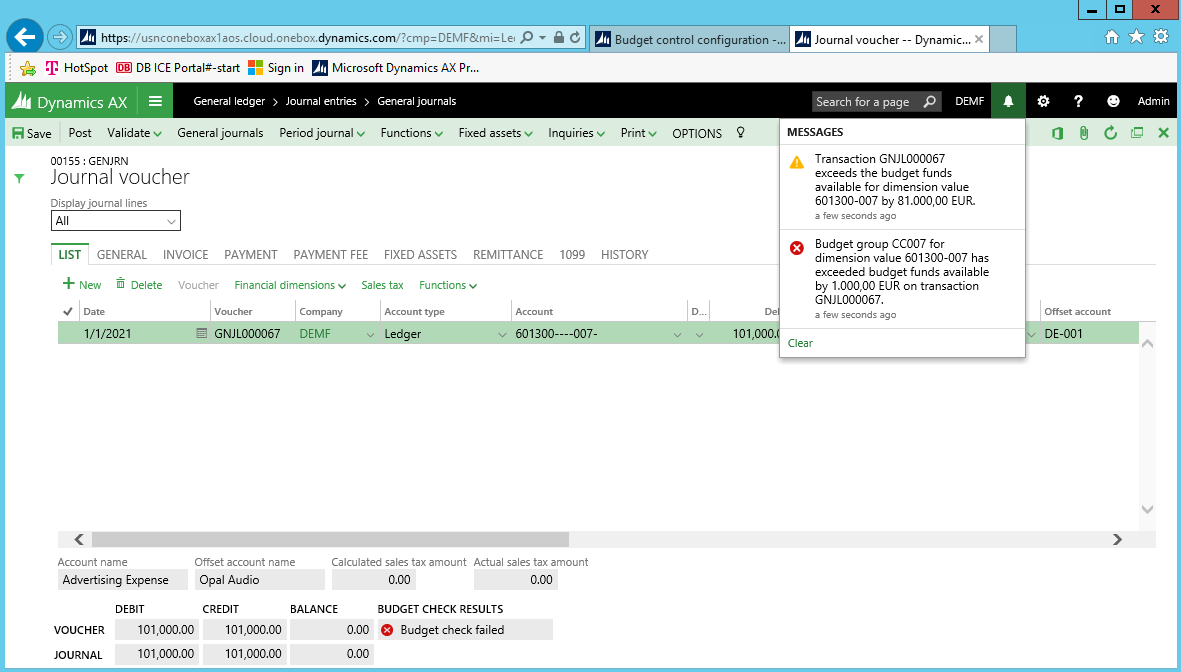This screenshot has width=1181, height=672.
Task: Click the horizontal scrollbar of the grid
Action: (x=330, y=539)
